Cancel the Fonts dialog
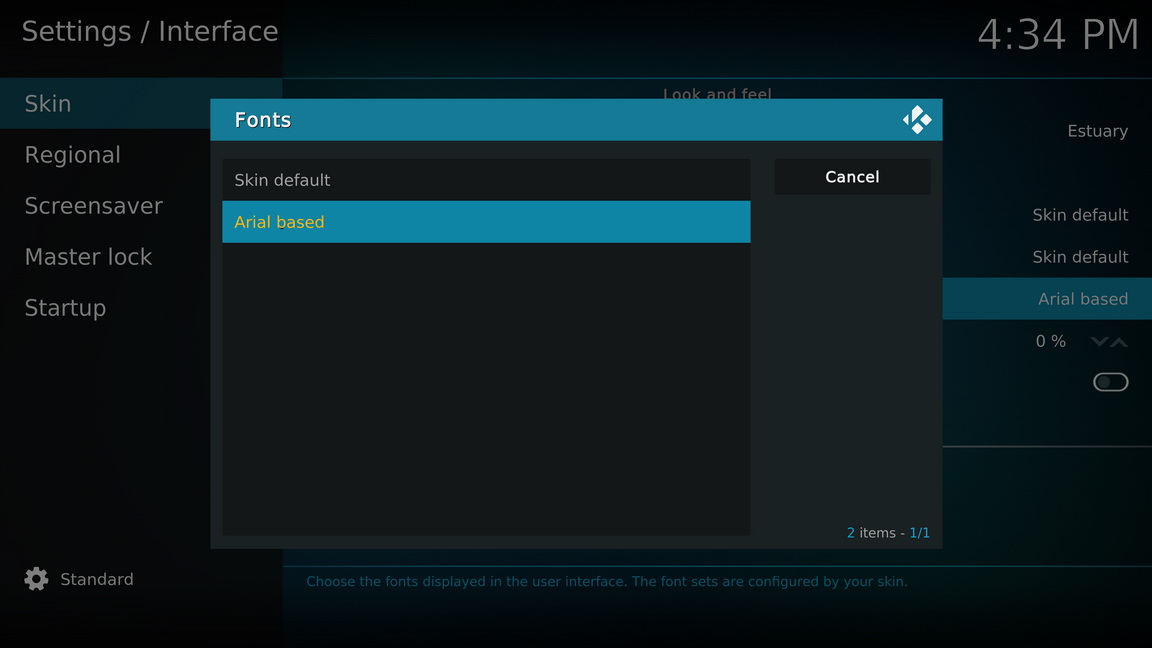Viewport: 1152px width, 648px height. click(852, 177)
